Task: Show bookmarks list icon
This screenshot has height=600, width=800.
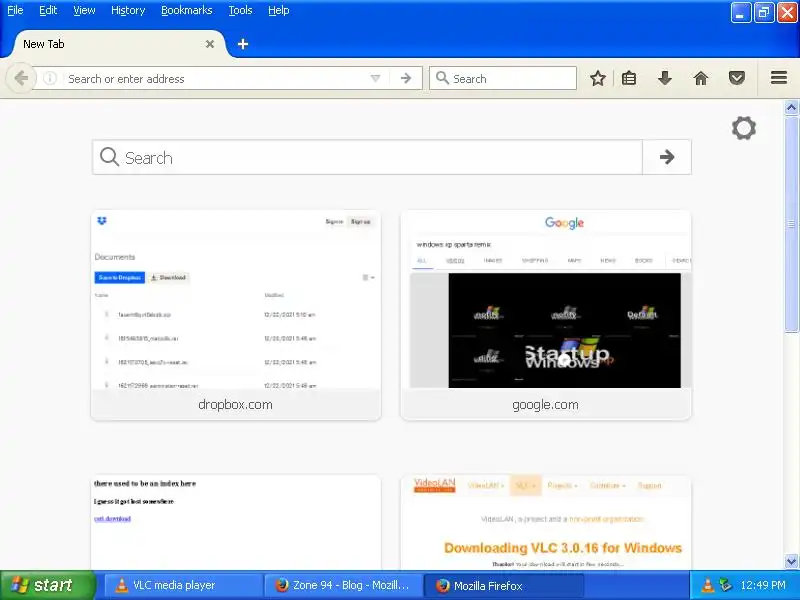Action: coord(629,78)
